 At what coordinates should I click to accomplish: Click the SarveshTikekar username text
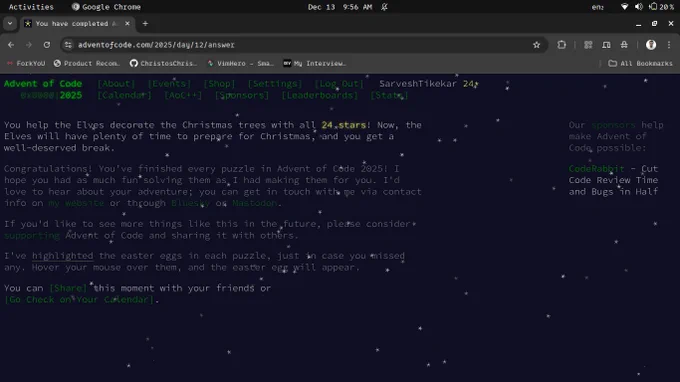coord(418,83)
